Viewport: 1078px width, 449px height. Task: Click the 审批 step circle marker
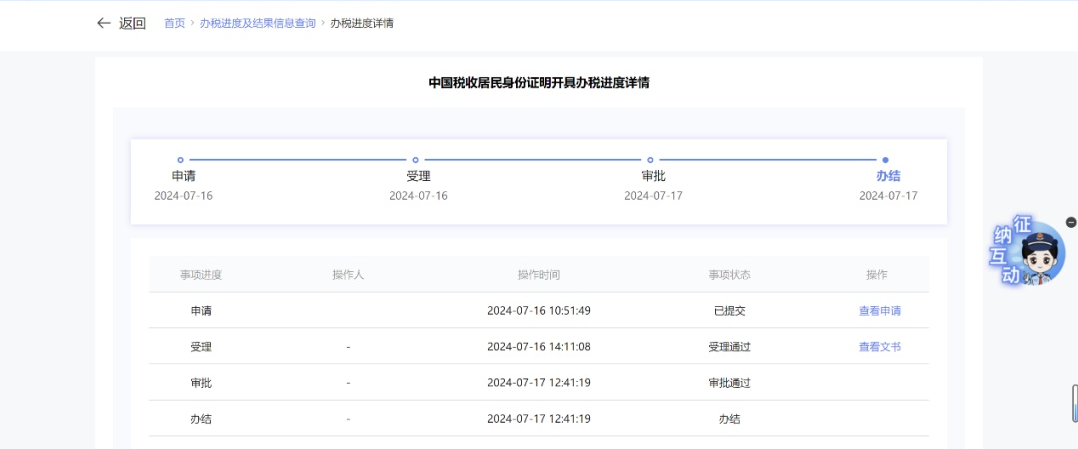click(650, 160)
